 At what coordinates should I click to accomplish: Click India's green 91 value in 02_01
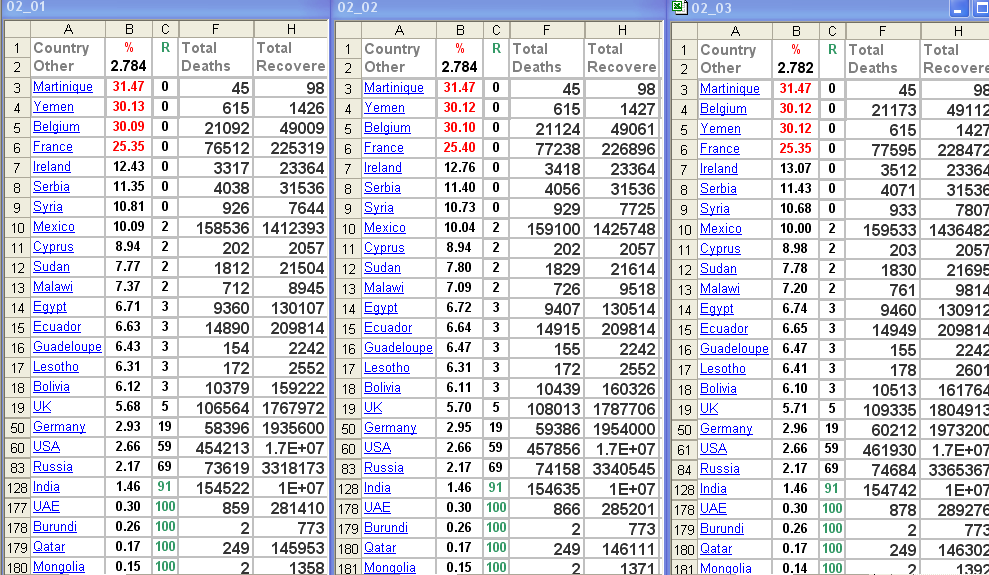coord(165,487)
